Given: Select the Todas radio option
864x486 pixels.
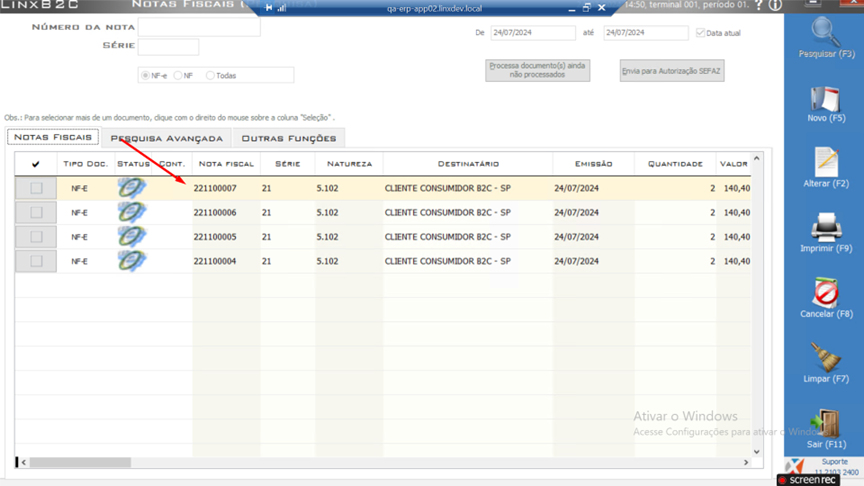Looking at the screenshot, I should (x=210, y=75).
